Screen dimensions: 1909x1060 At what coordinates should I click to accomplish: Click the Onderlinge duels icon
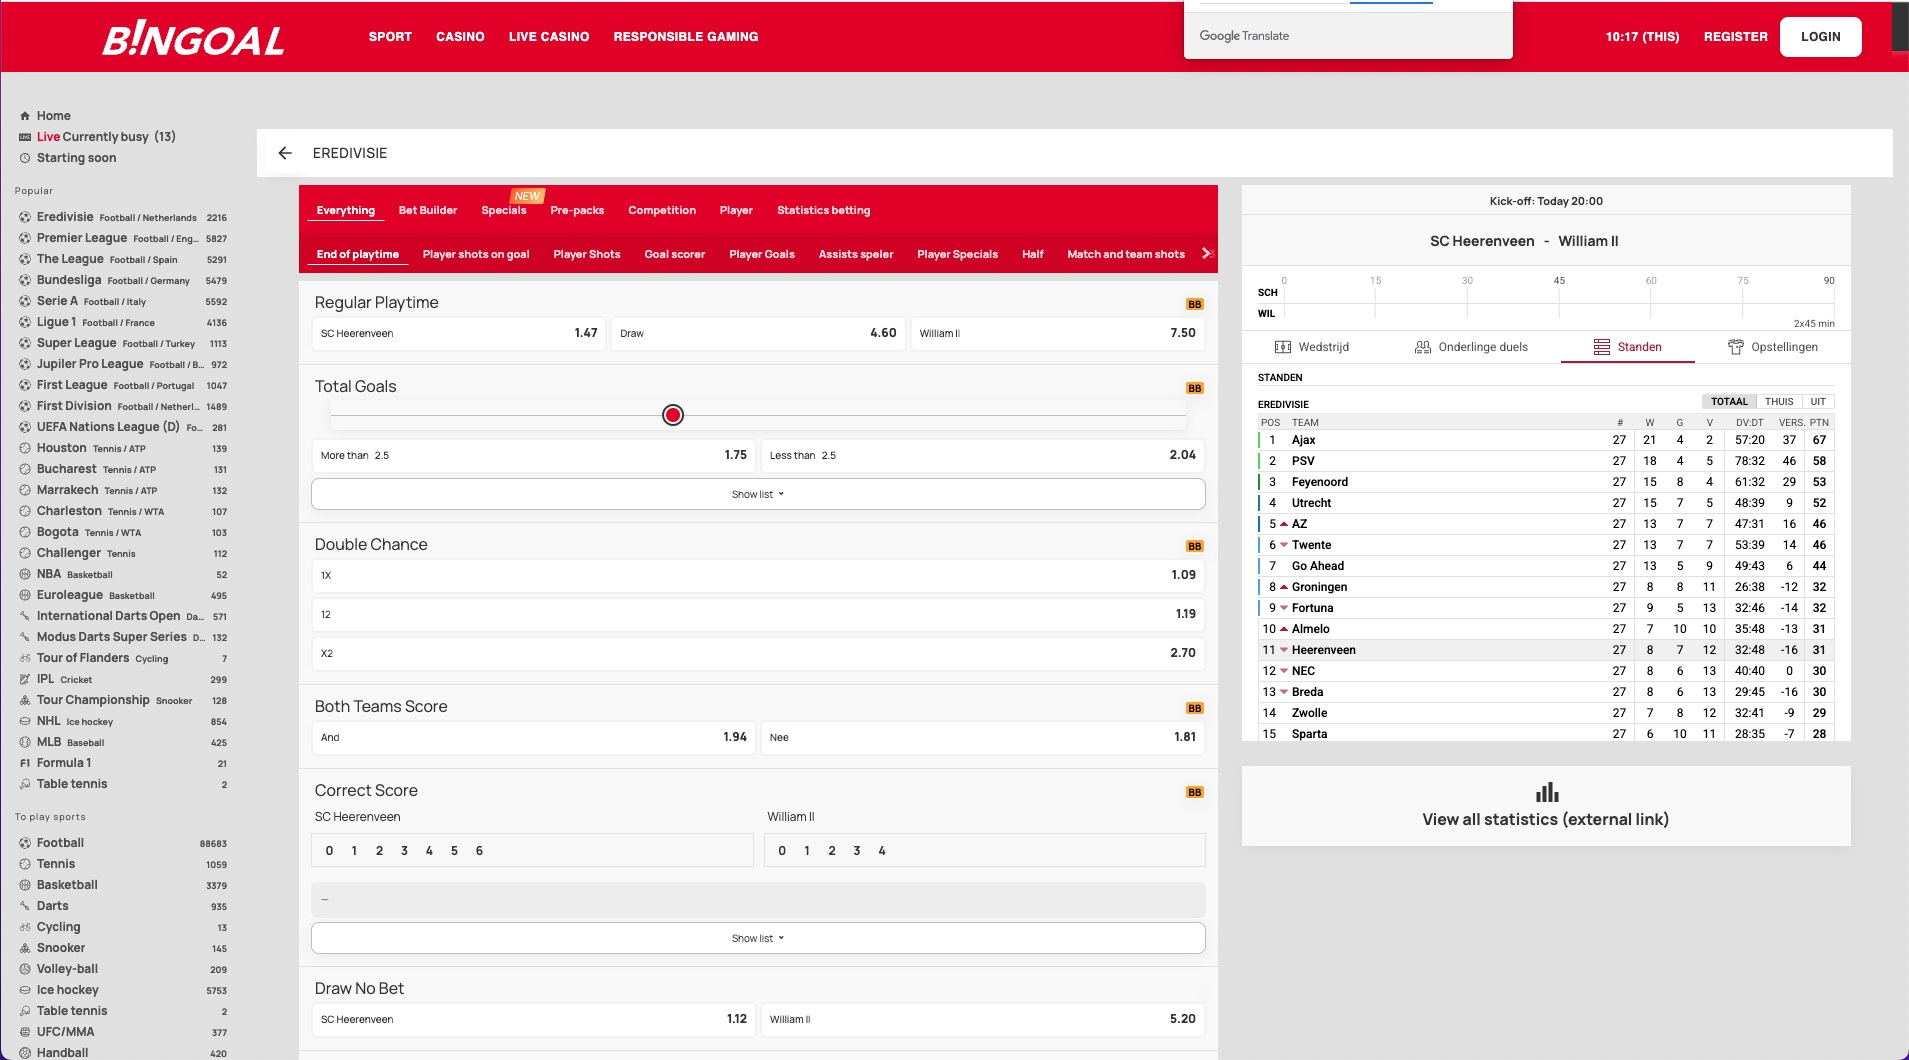[1422, 347]
